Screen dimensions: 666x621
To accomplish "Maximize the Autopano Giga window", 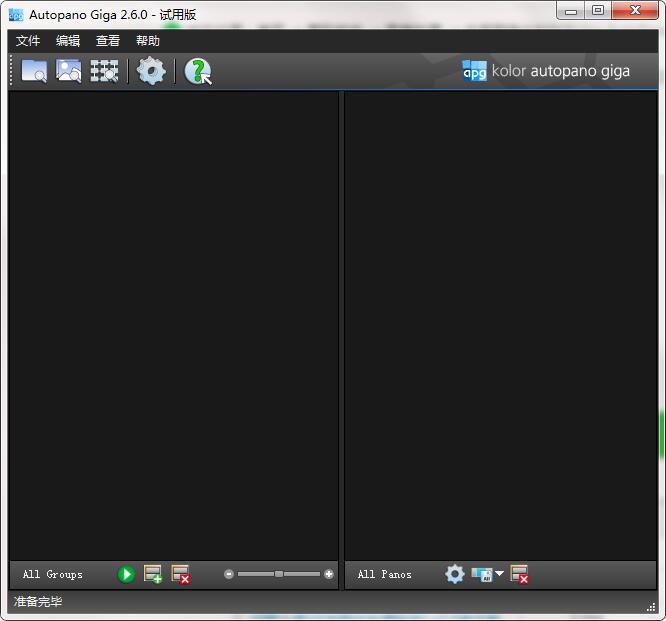I will (598, 11).
